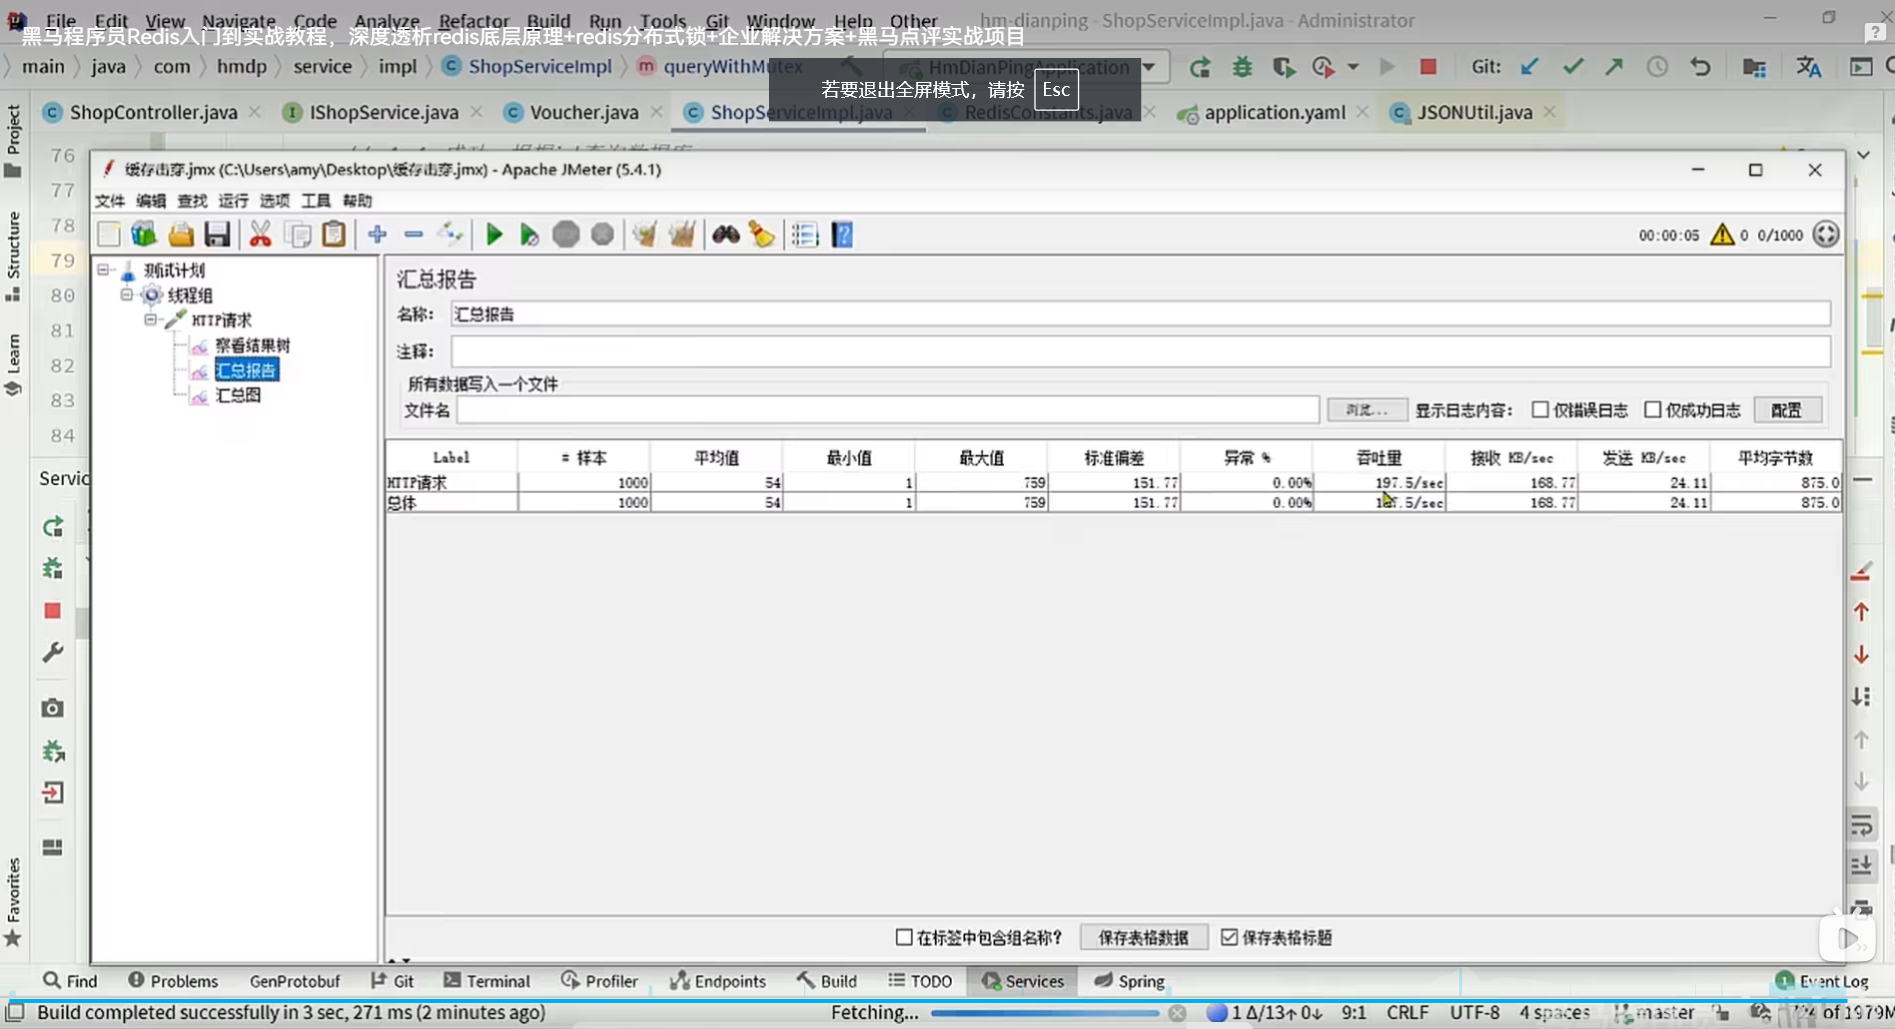
Task: View JMeter warning log indicator
Action: tap(1722, 235)
